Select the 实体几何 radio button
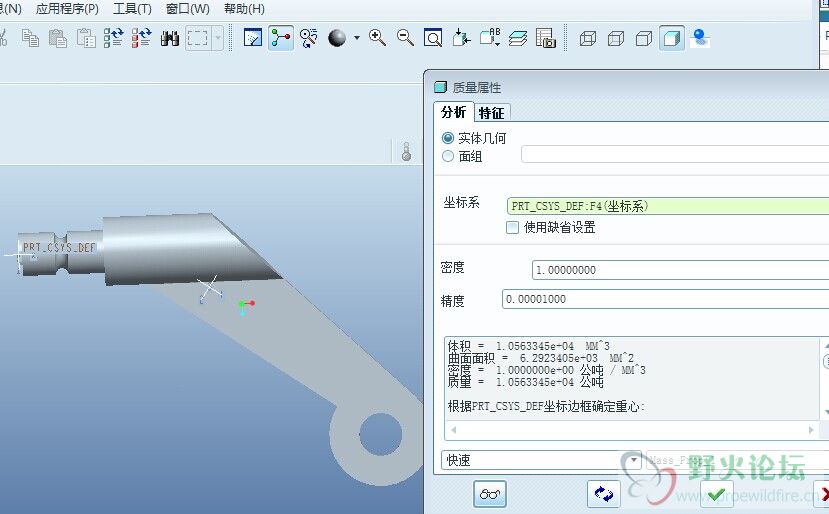829x514 pixels. (x=448, y=138)
